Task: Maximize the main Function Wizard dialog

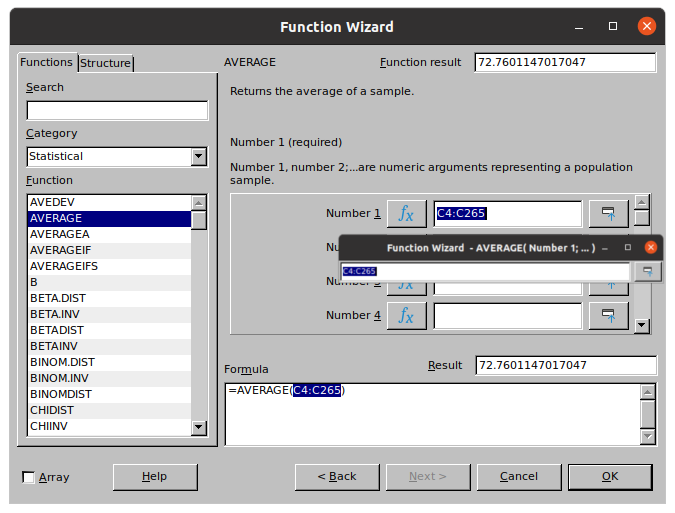Action: (613, 26)
